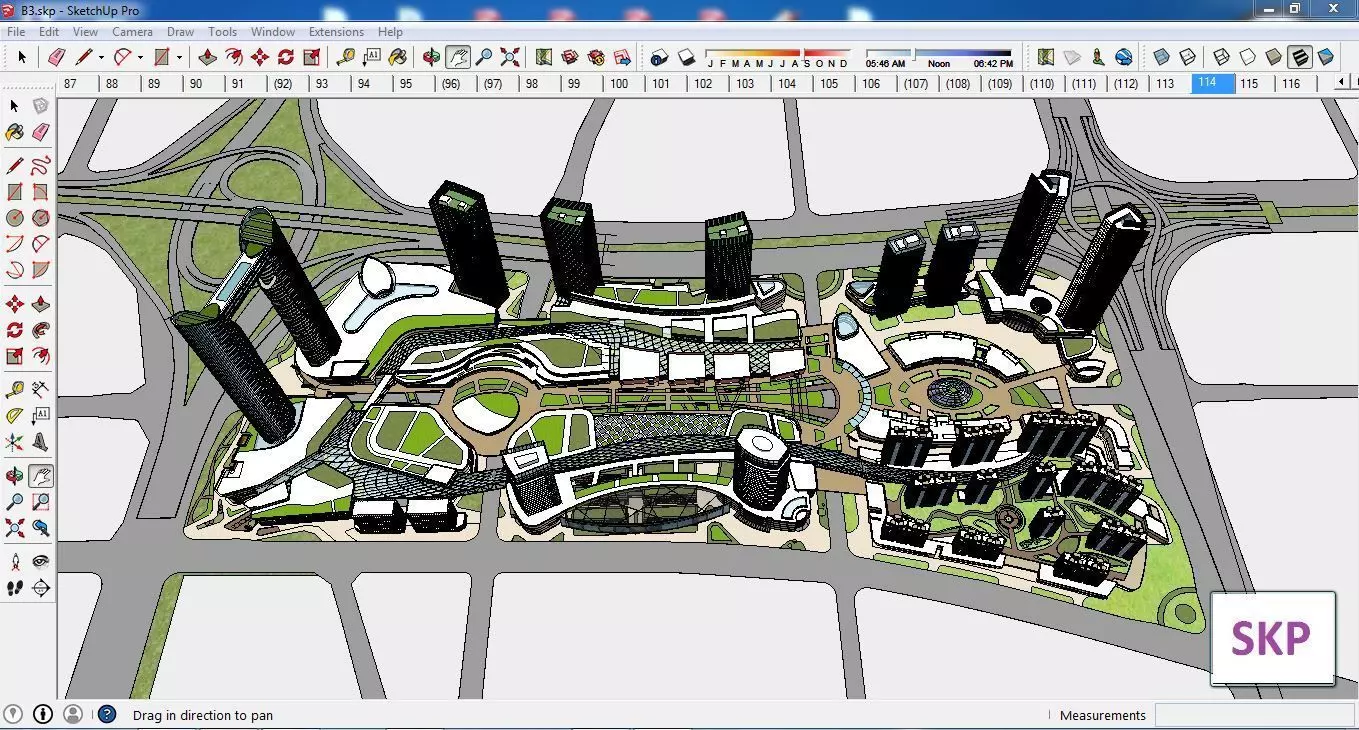The width and height of the screenshot is (1359, 730).
Task: Open the Shape tool dropdown arrow
Action: click(x=179, y=57)
